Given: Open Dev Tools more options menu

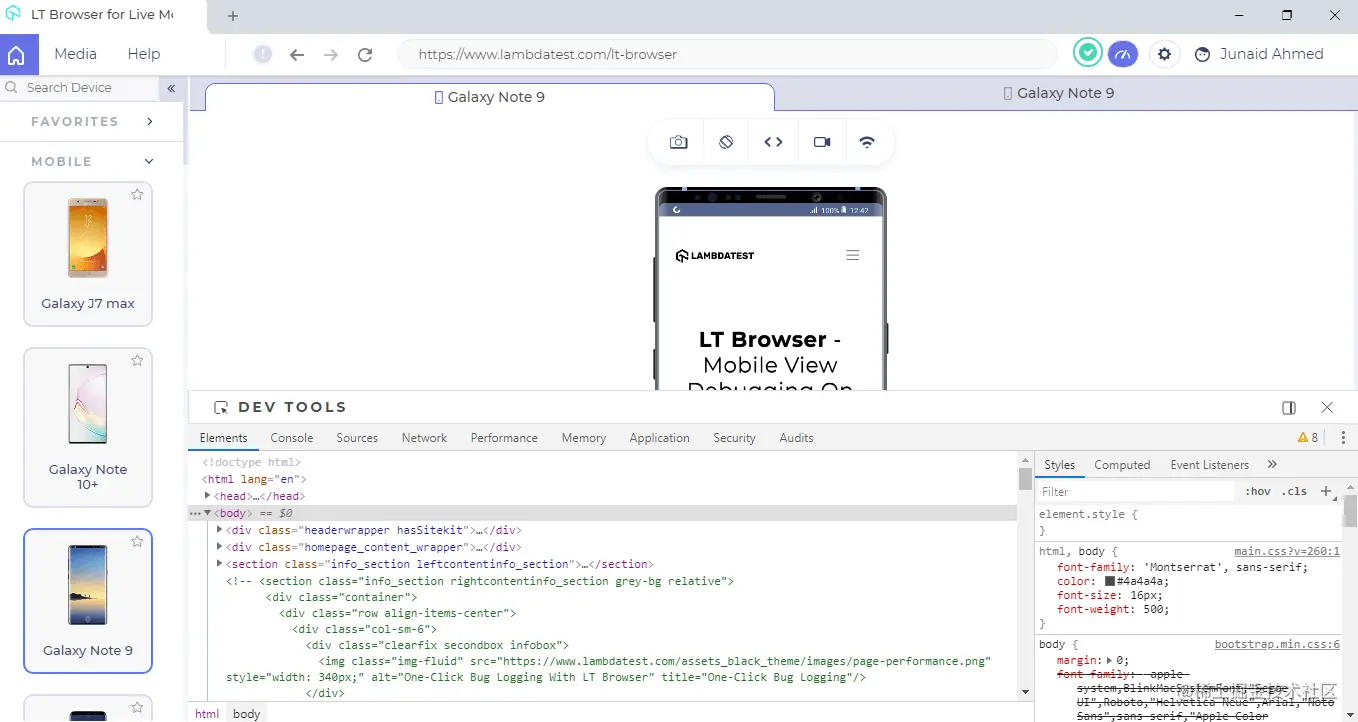Looking at the screenshot, I should coord(1343,438).
